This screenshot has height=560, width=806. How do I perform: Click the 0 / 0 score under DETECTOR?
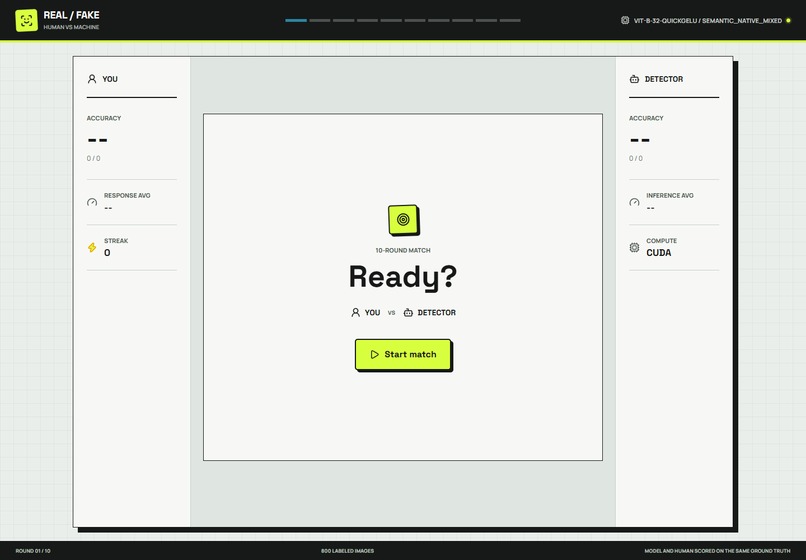(636, 158)
